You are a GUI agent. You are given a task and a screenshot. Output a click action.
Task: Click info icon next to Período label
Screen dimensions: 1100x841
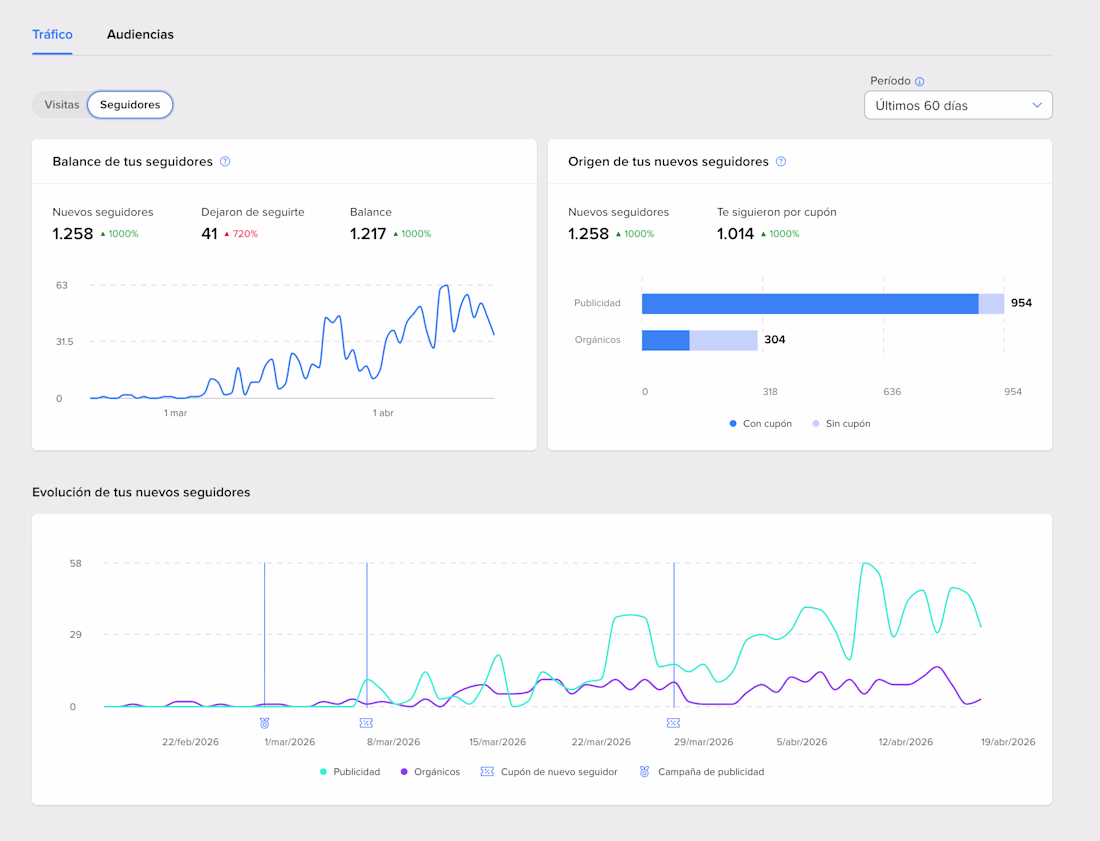pyautogui.click(x=920, y=82)
